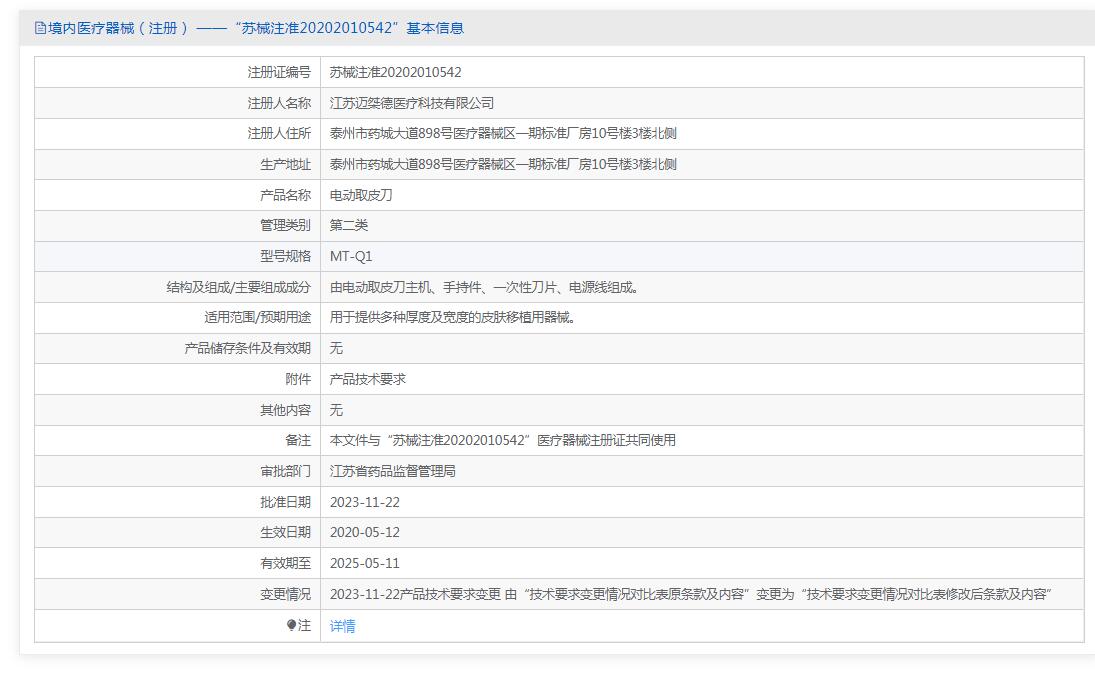1095x680 pixels.
Task: Click the 有效期至 label
Action: 286,563
